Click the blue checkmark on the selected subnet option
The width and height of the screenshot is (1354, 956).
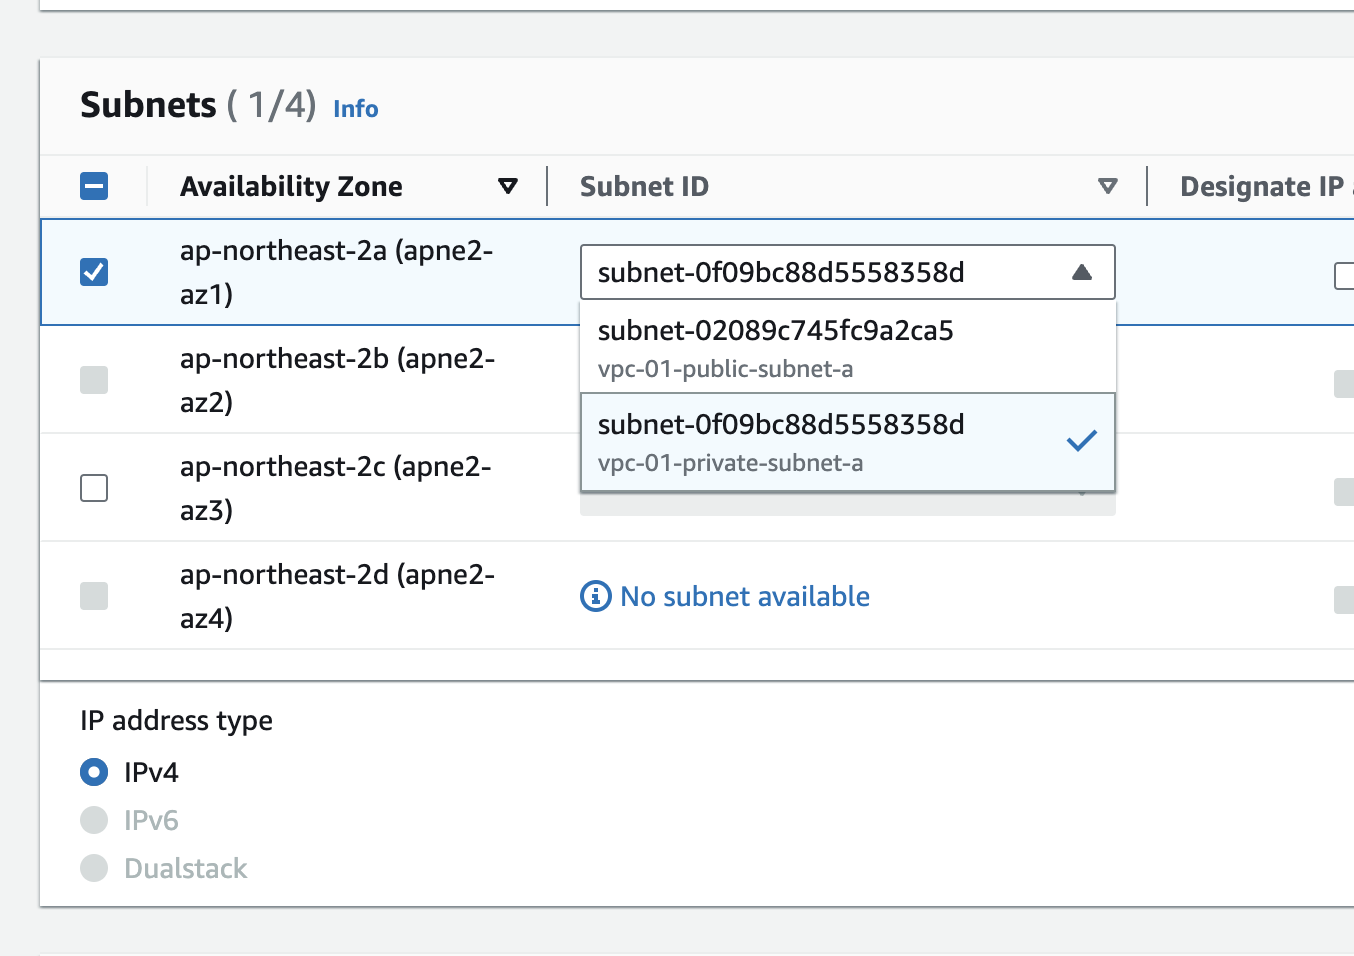[x=1081, y=440]
